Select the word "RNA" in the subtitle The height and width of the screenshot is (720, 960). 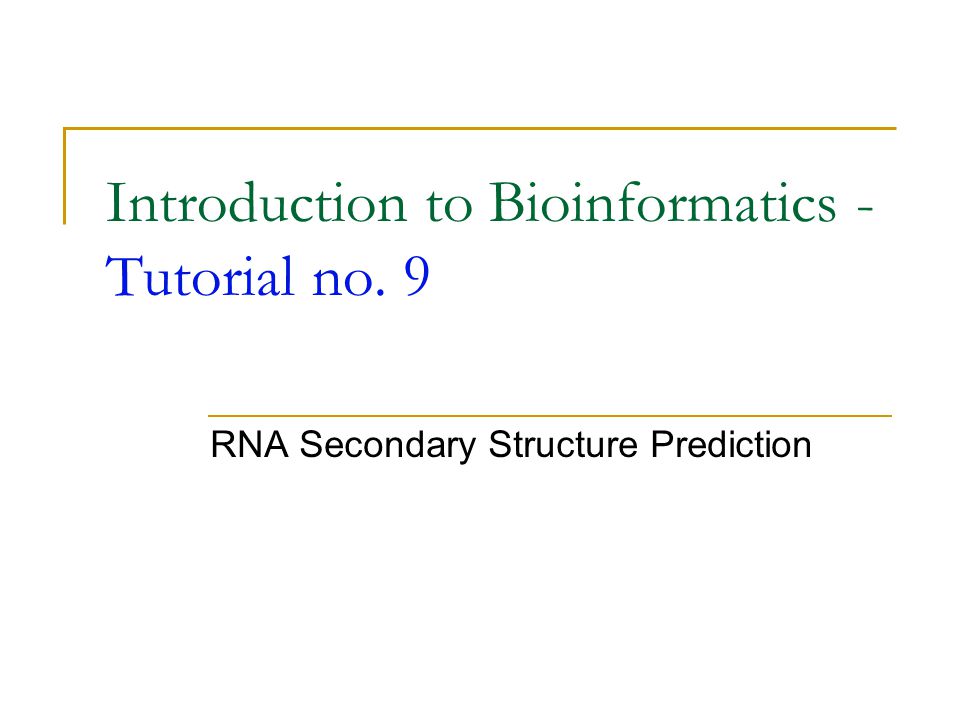point(249,444)
